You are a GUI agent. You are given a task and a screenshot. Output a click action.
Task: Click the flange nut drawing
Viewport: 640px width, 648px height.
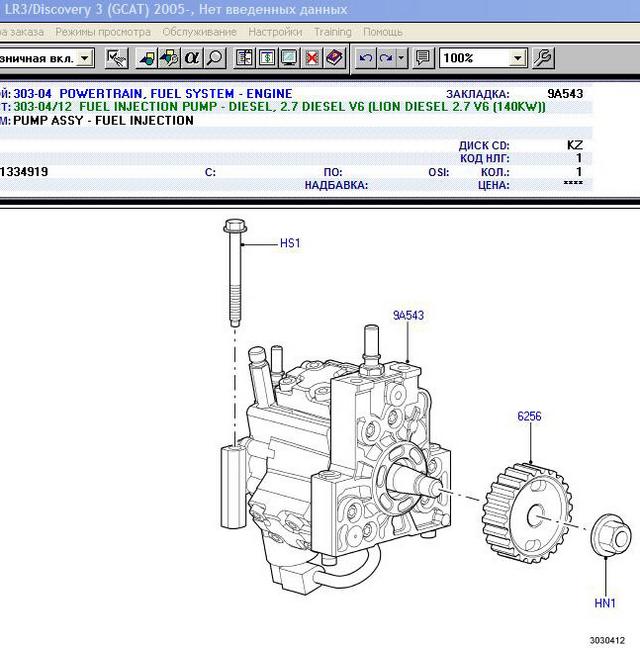click(x=611, y=536)
